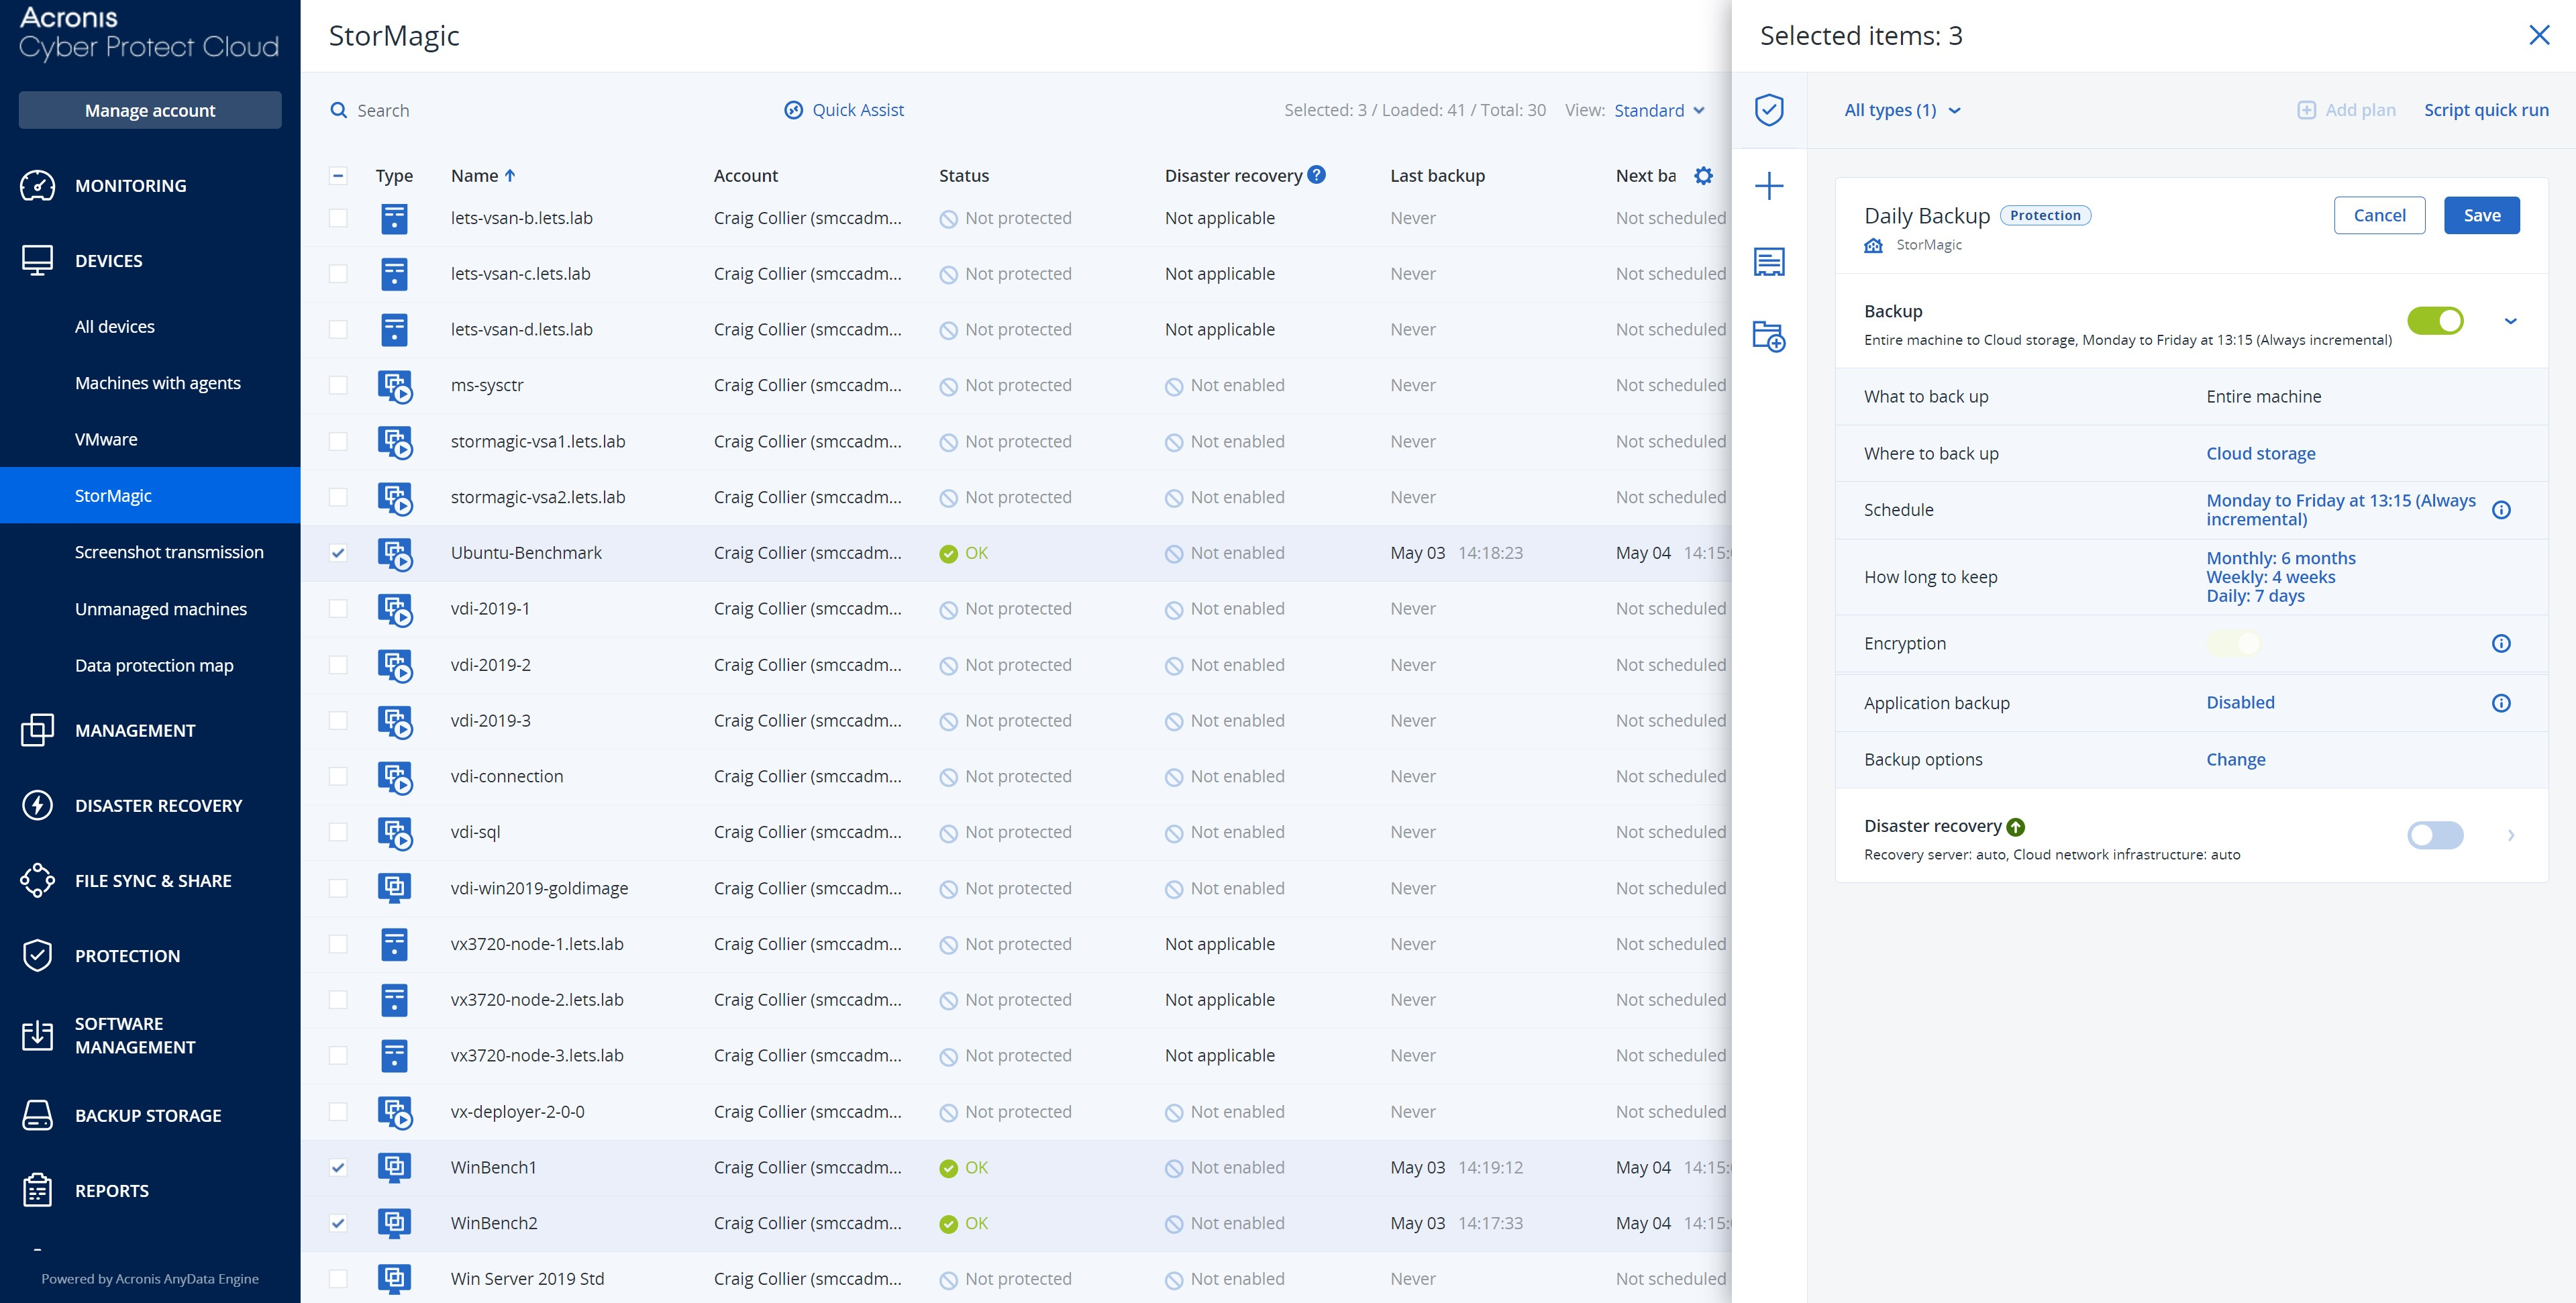Image resolution: width=2576 pixels, height=1303 pixels.
Task: Open Machines with agents
Action: click(158, 383)
